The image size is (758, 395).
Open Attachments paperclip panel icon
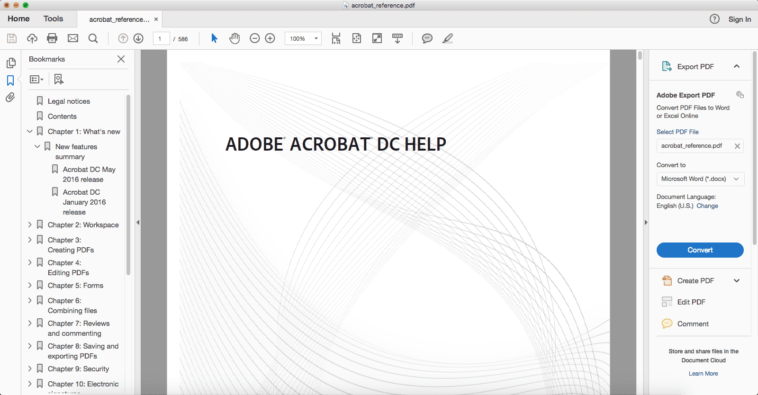tap(11, 98)
